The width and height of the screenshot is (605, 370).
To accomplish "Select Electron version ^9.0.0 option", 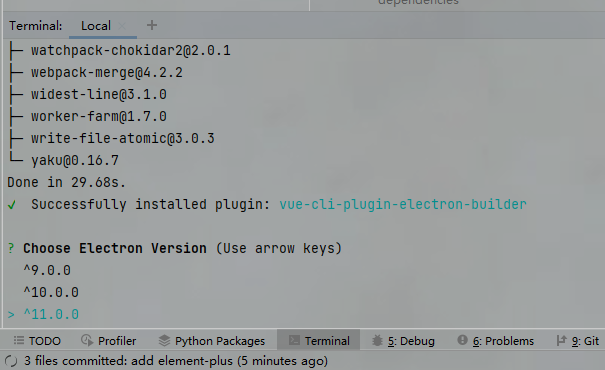I will (x=47, y=270).
